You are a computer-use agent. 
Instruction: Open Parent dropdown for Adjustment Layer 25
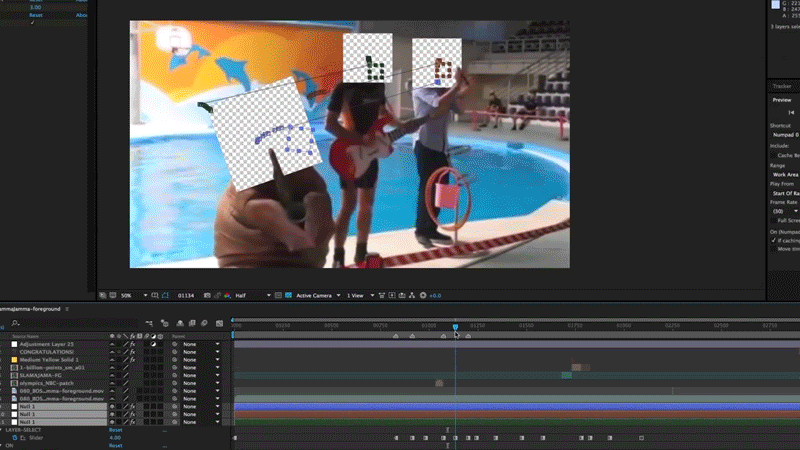201,344
